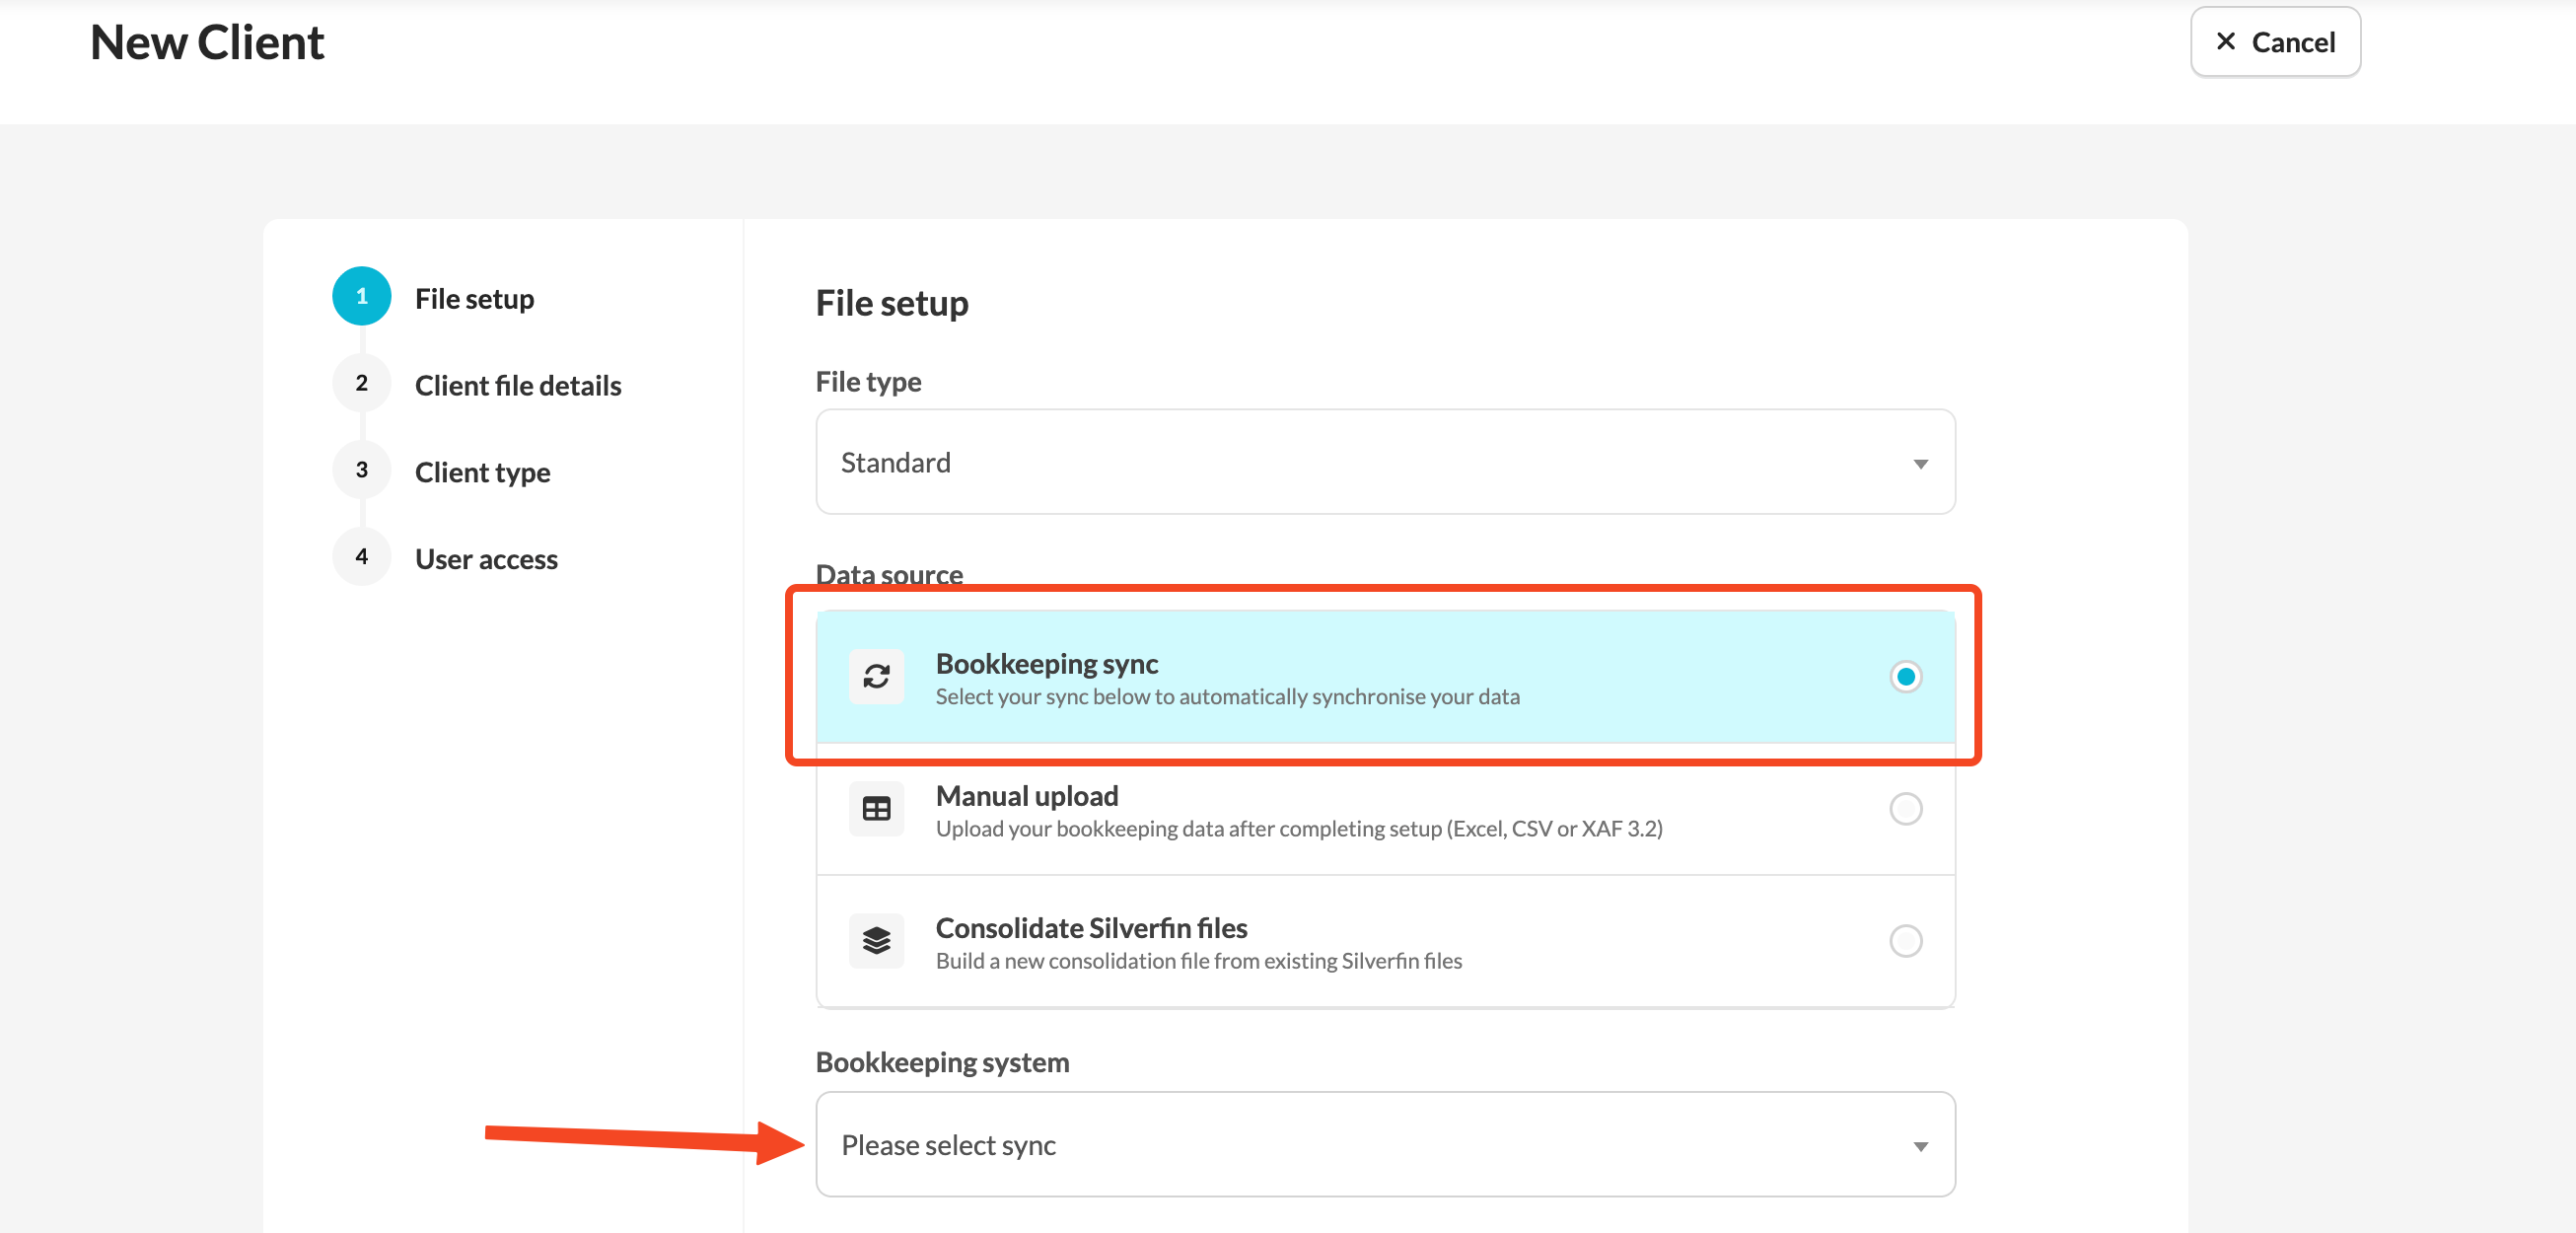Click the File type dropdown arrow
Screen dimensions: 2576x1233
click(1920, 464)
